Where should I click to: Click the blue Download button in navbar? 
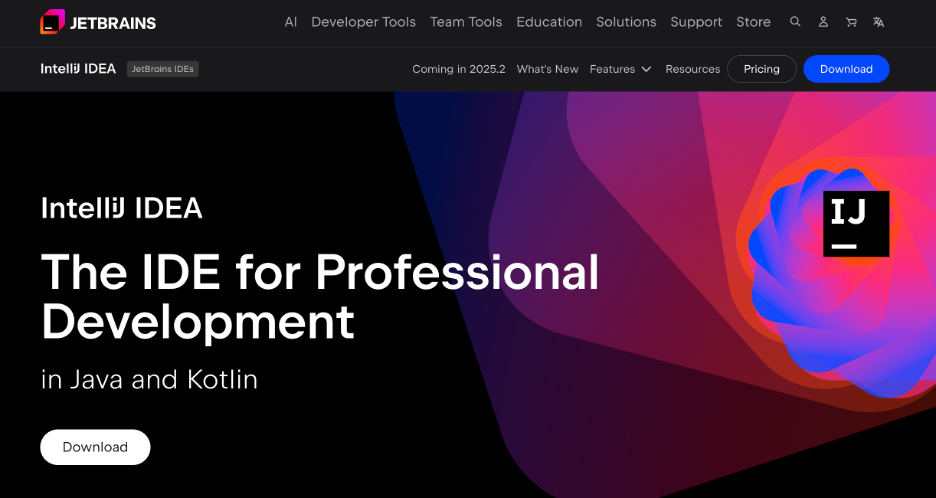(846, 69)
